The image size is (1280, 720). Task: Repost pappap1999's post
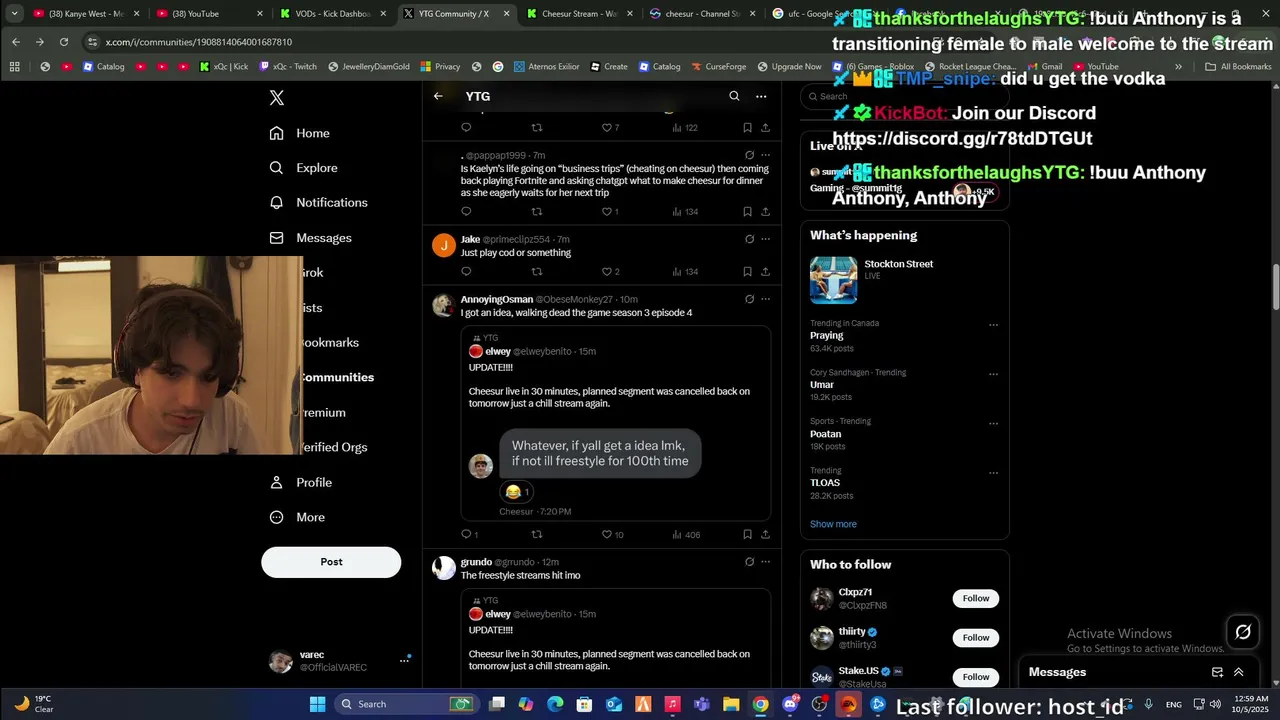tap(537, 212)
